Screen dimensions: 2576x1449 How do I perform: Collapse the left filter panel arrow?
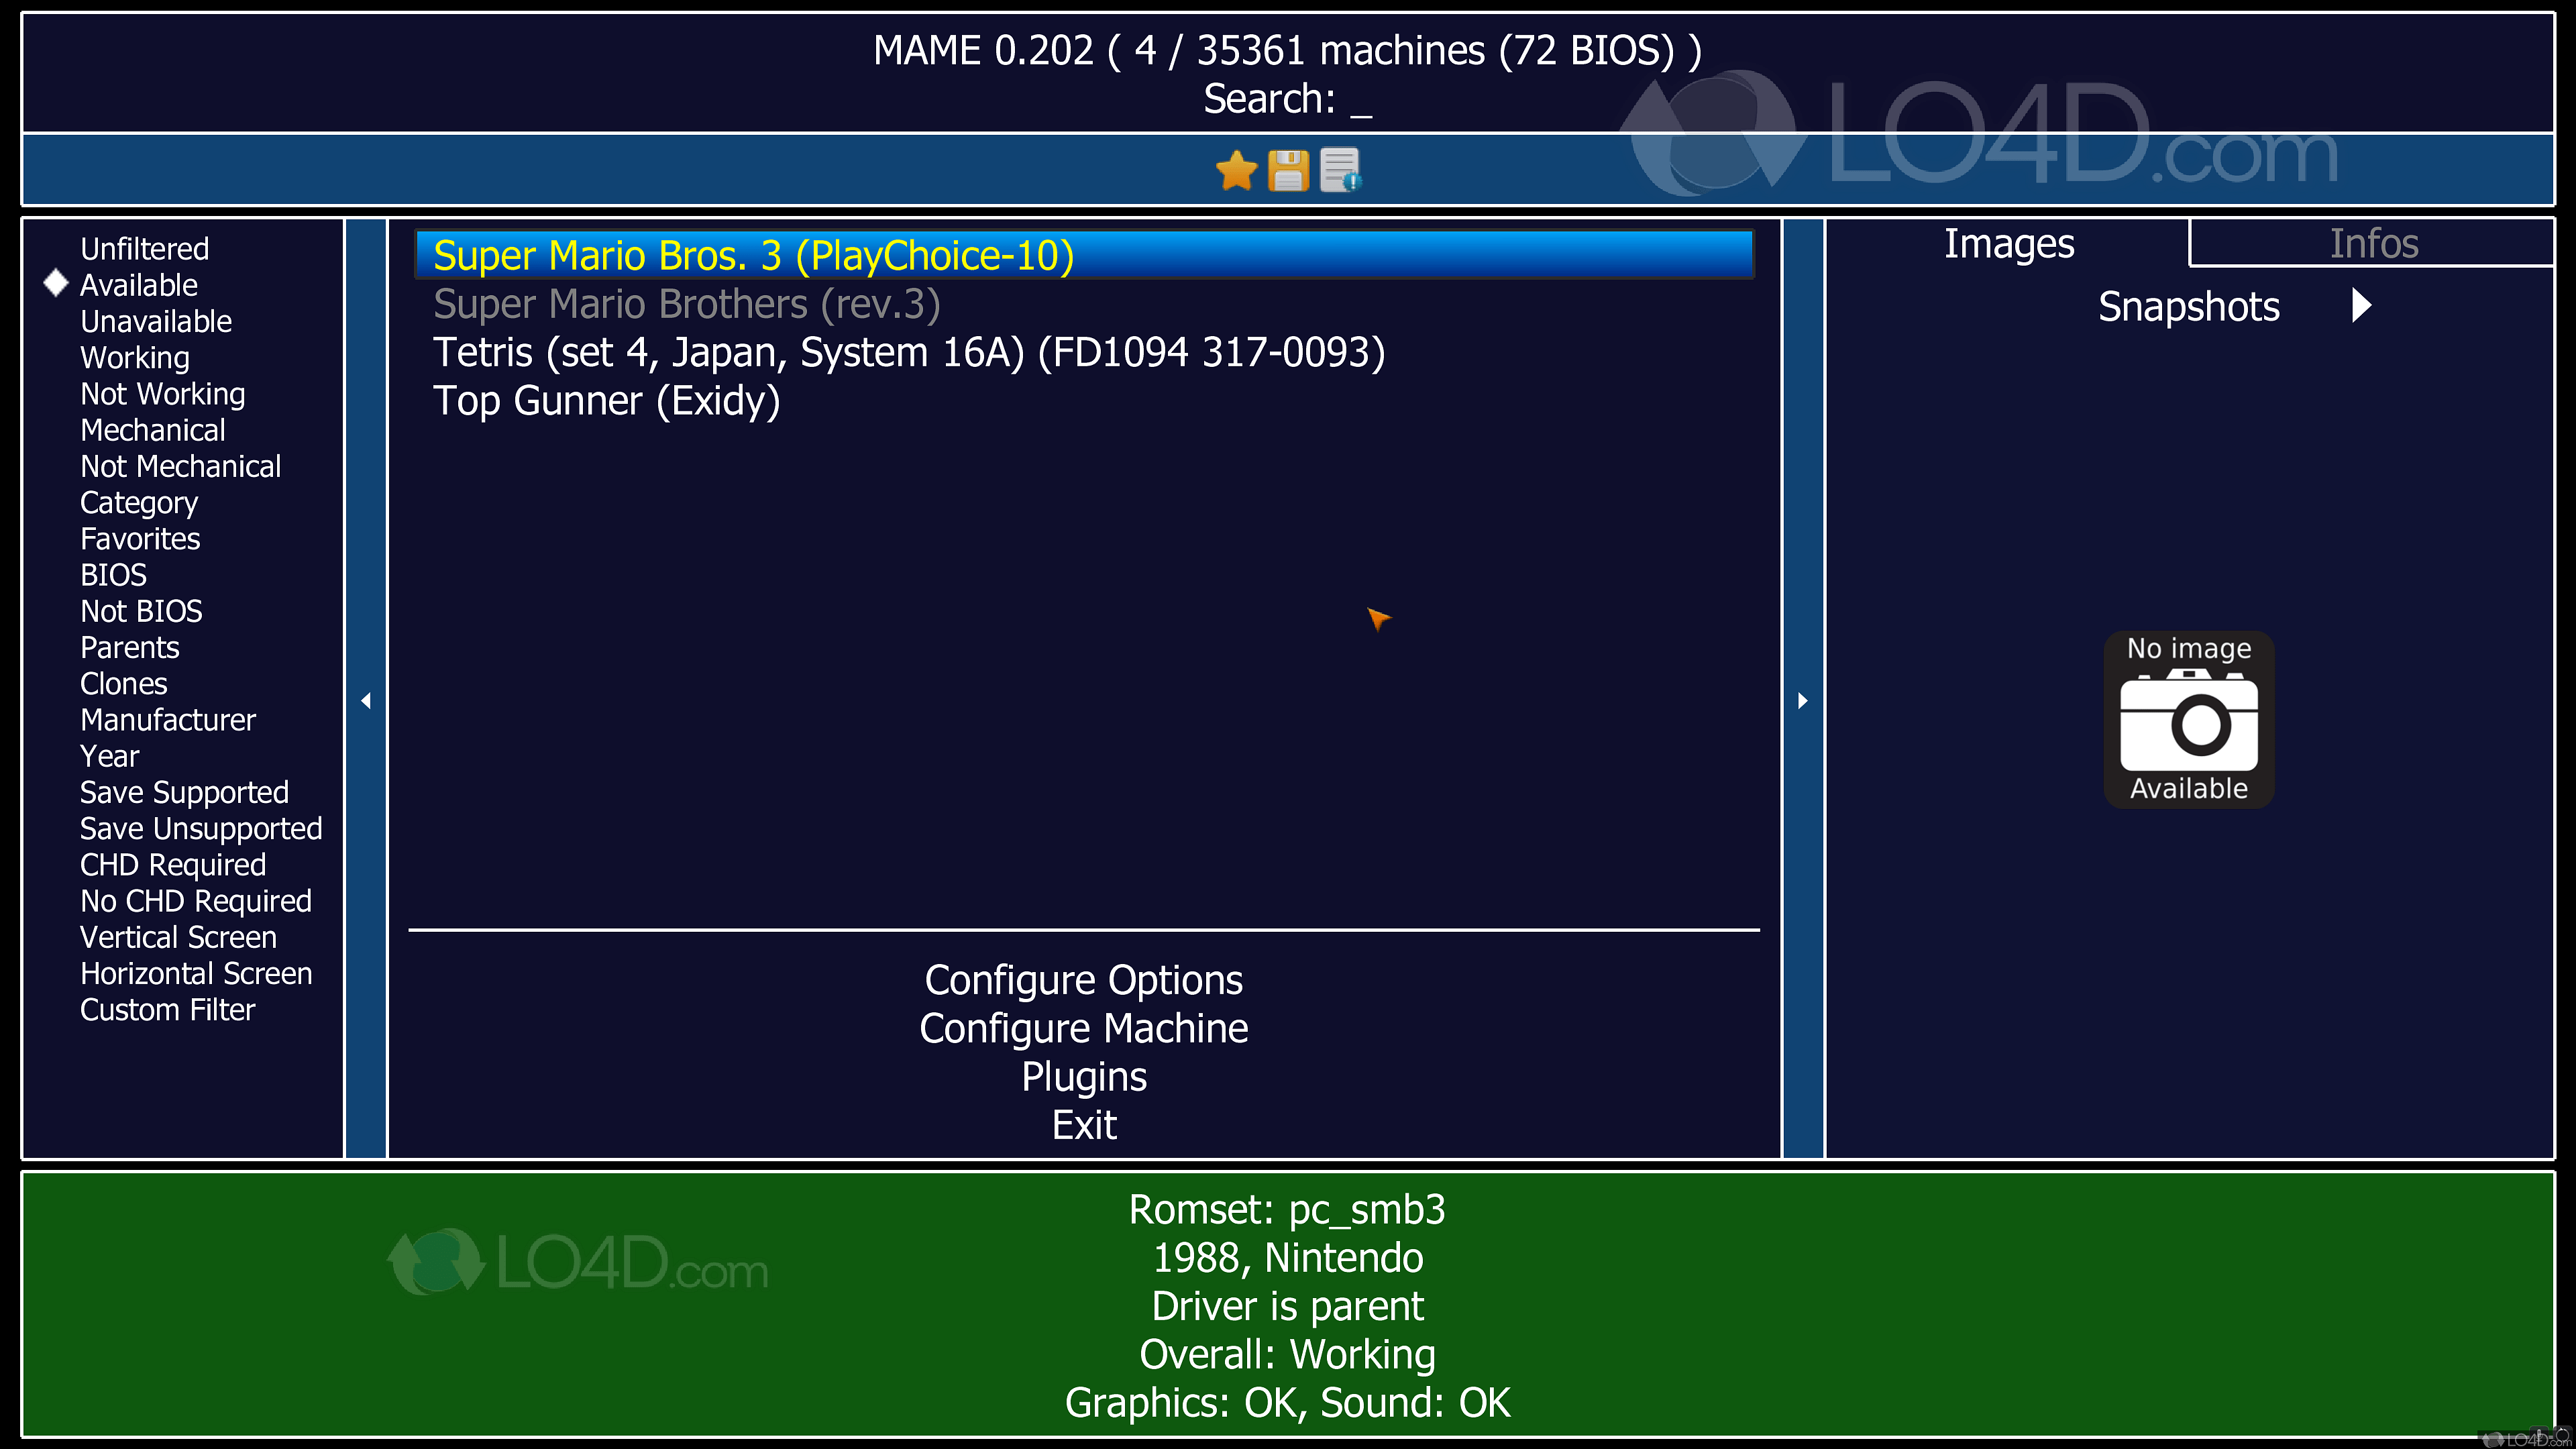click(x=366, y=700)
